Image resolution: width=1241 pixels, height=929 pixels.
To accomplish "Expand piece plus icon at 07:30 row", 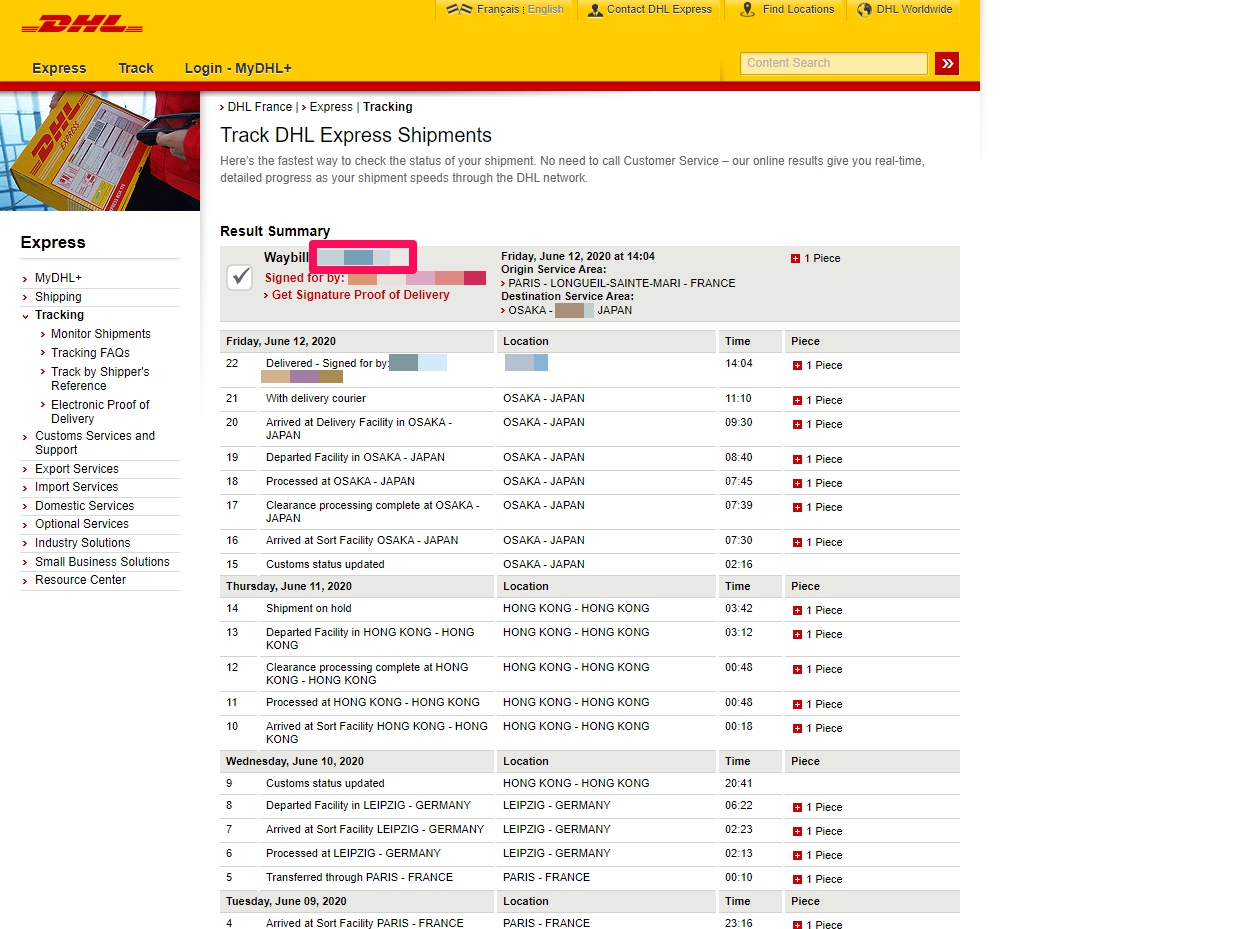I will (797, 543).
